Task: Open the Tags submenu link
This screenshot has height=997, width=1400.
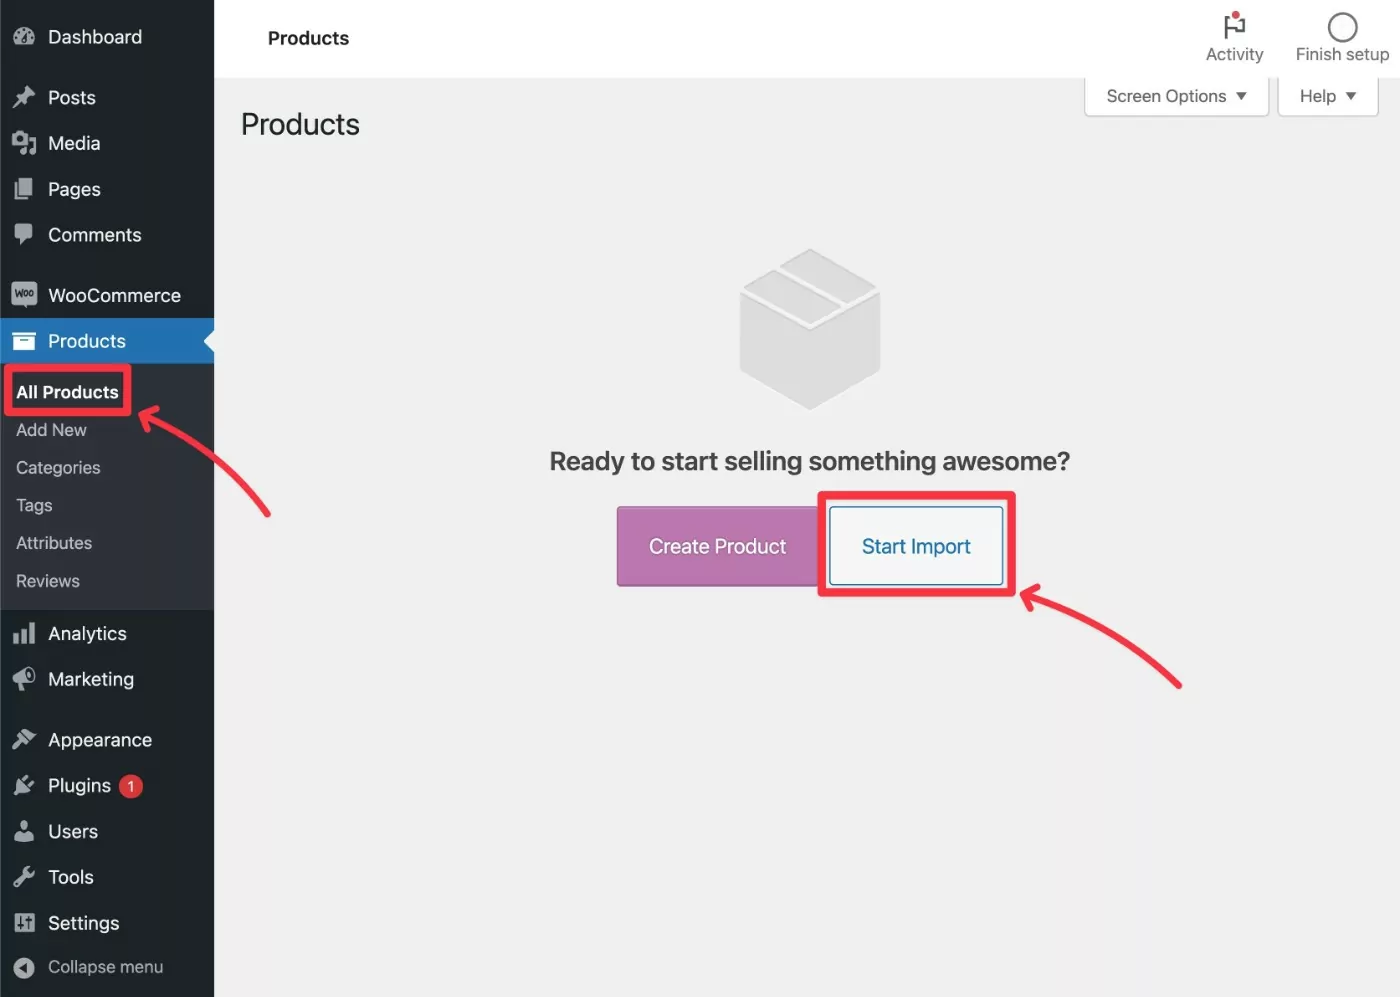Action: 34,506
